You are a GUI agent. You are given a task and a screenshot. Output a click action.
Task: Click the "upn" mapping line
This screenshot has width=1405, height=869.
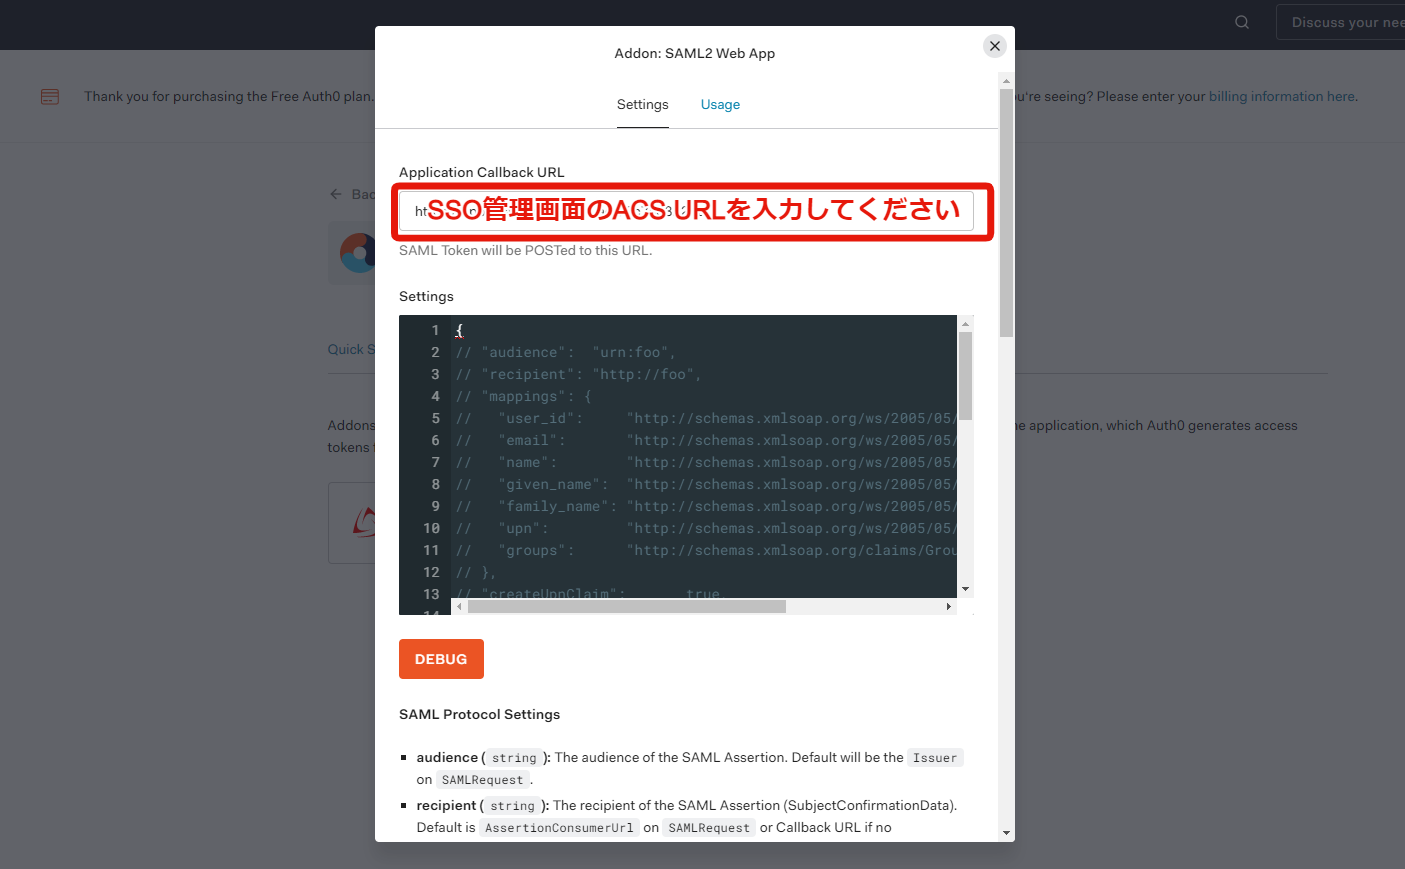coord(706,529)
